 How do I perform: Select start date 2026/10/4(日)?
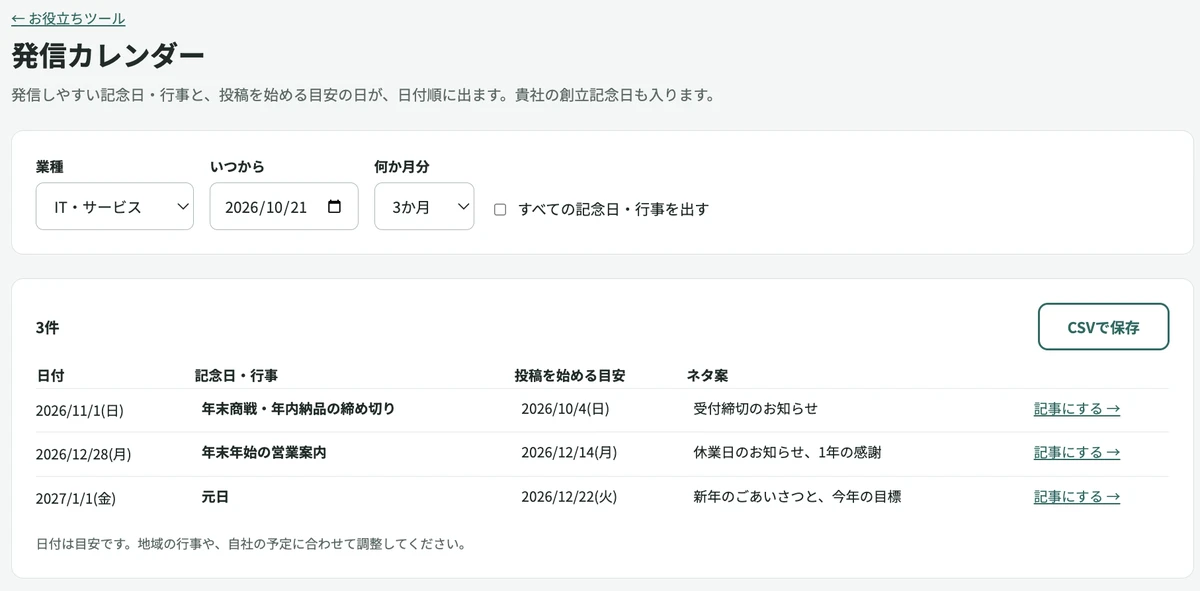[565, 409]
